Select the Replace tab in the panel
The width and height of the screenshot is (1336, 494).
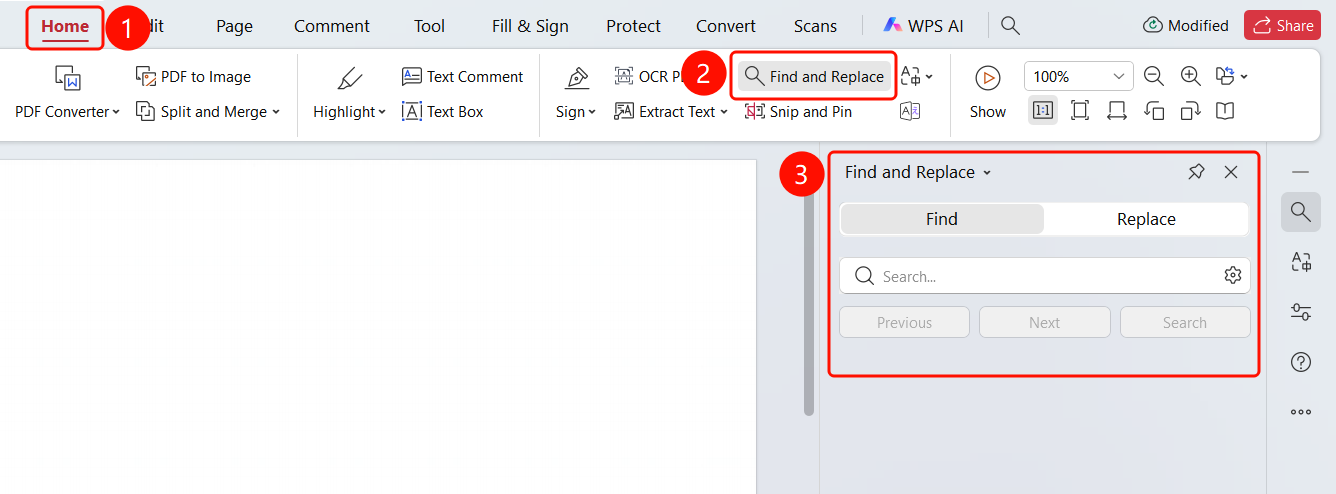[x=1146, y=219]
